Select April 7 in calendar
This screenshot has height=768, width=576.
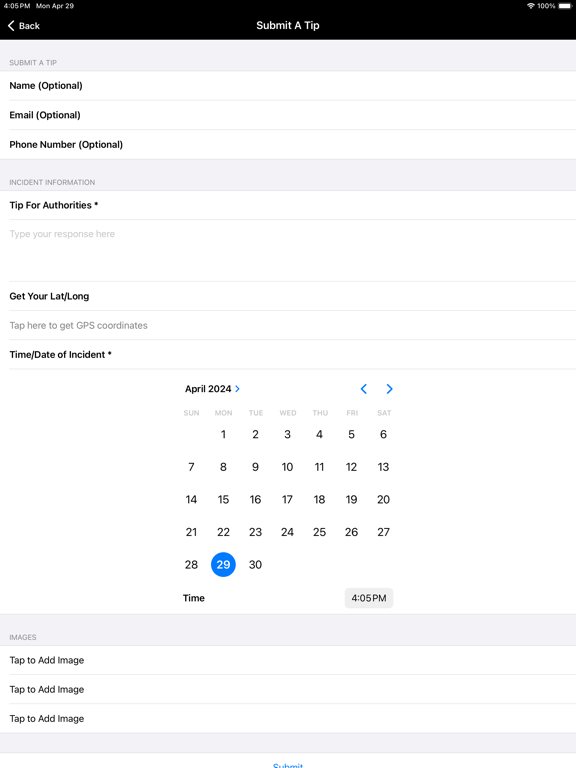pyautogui.click(x=192, y=467)
